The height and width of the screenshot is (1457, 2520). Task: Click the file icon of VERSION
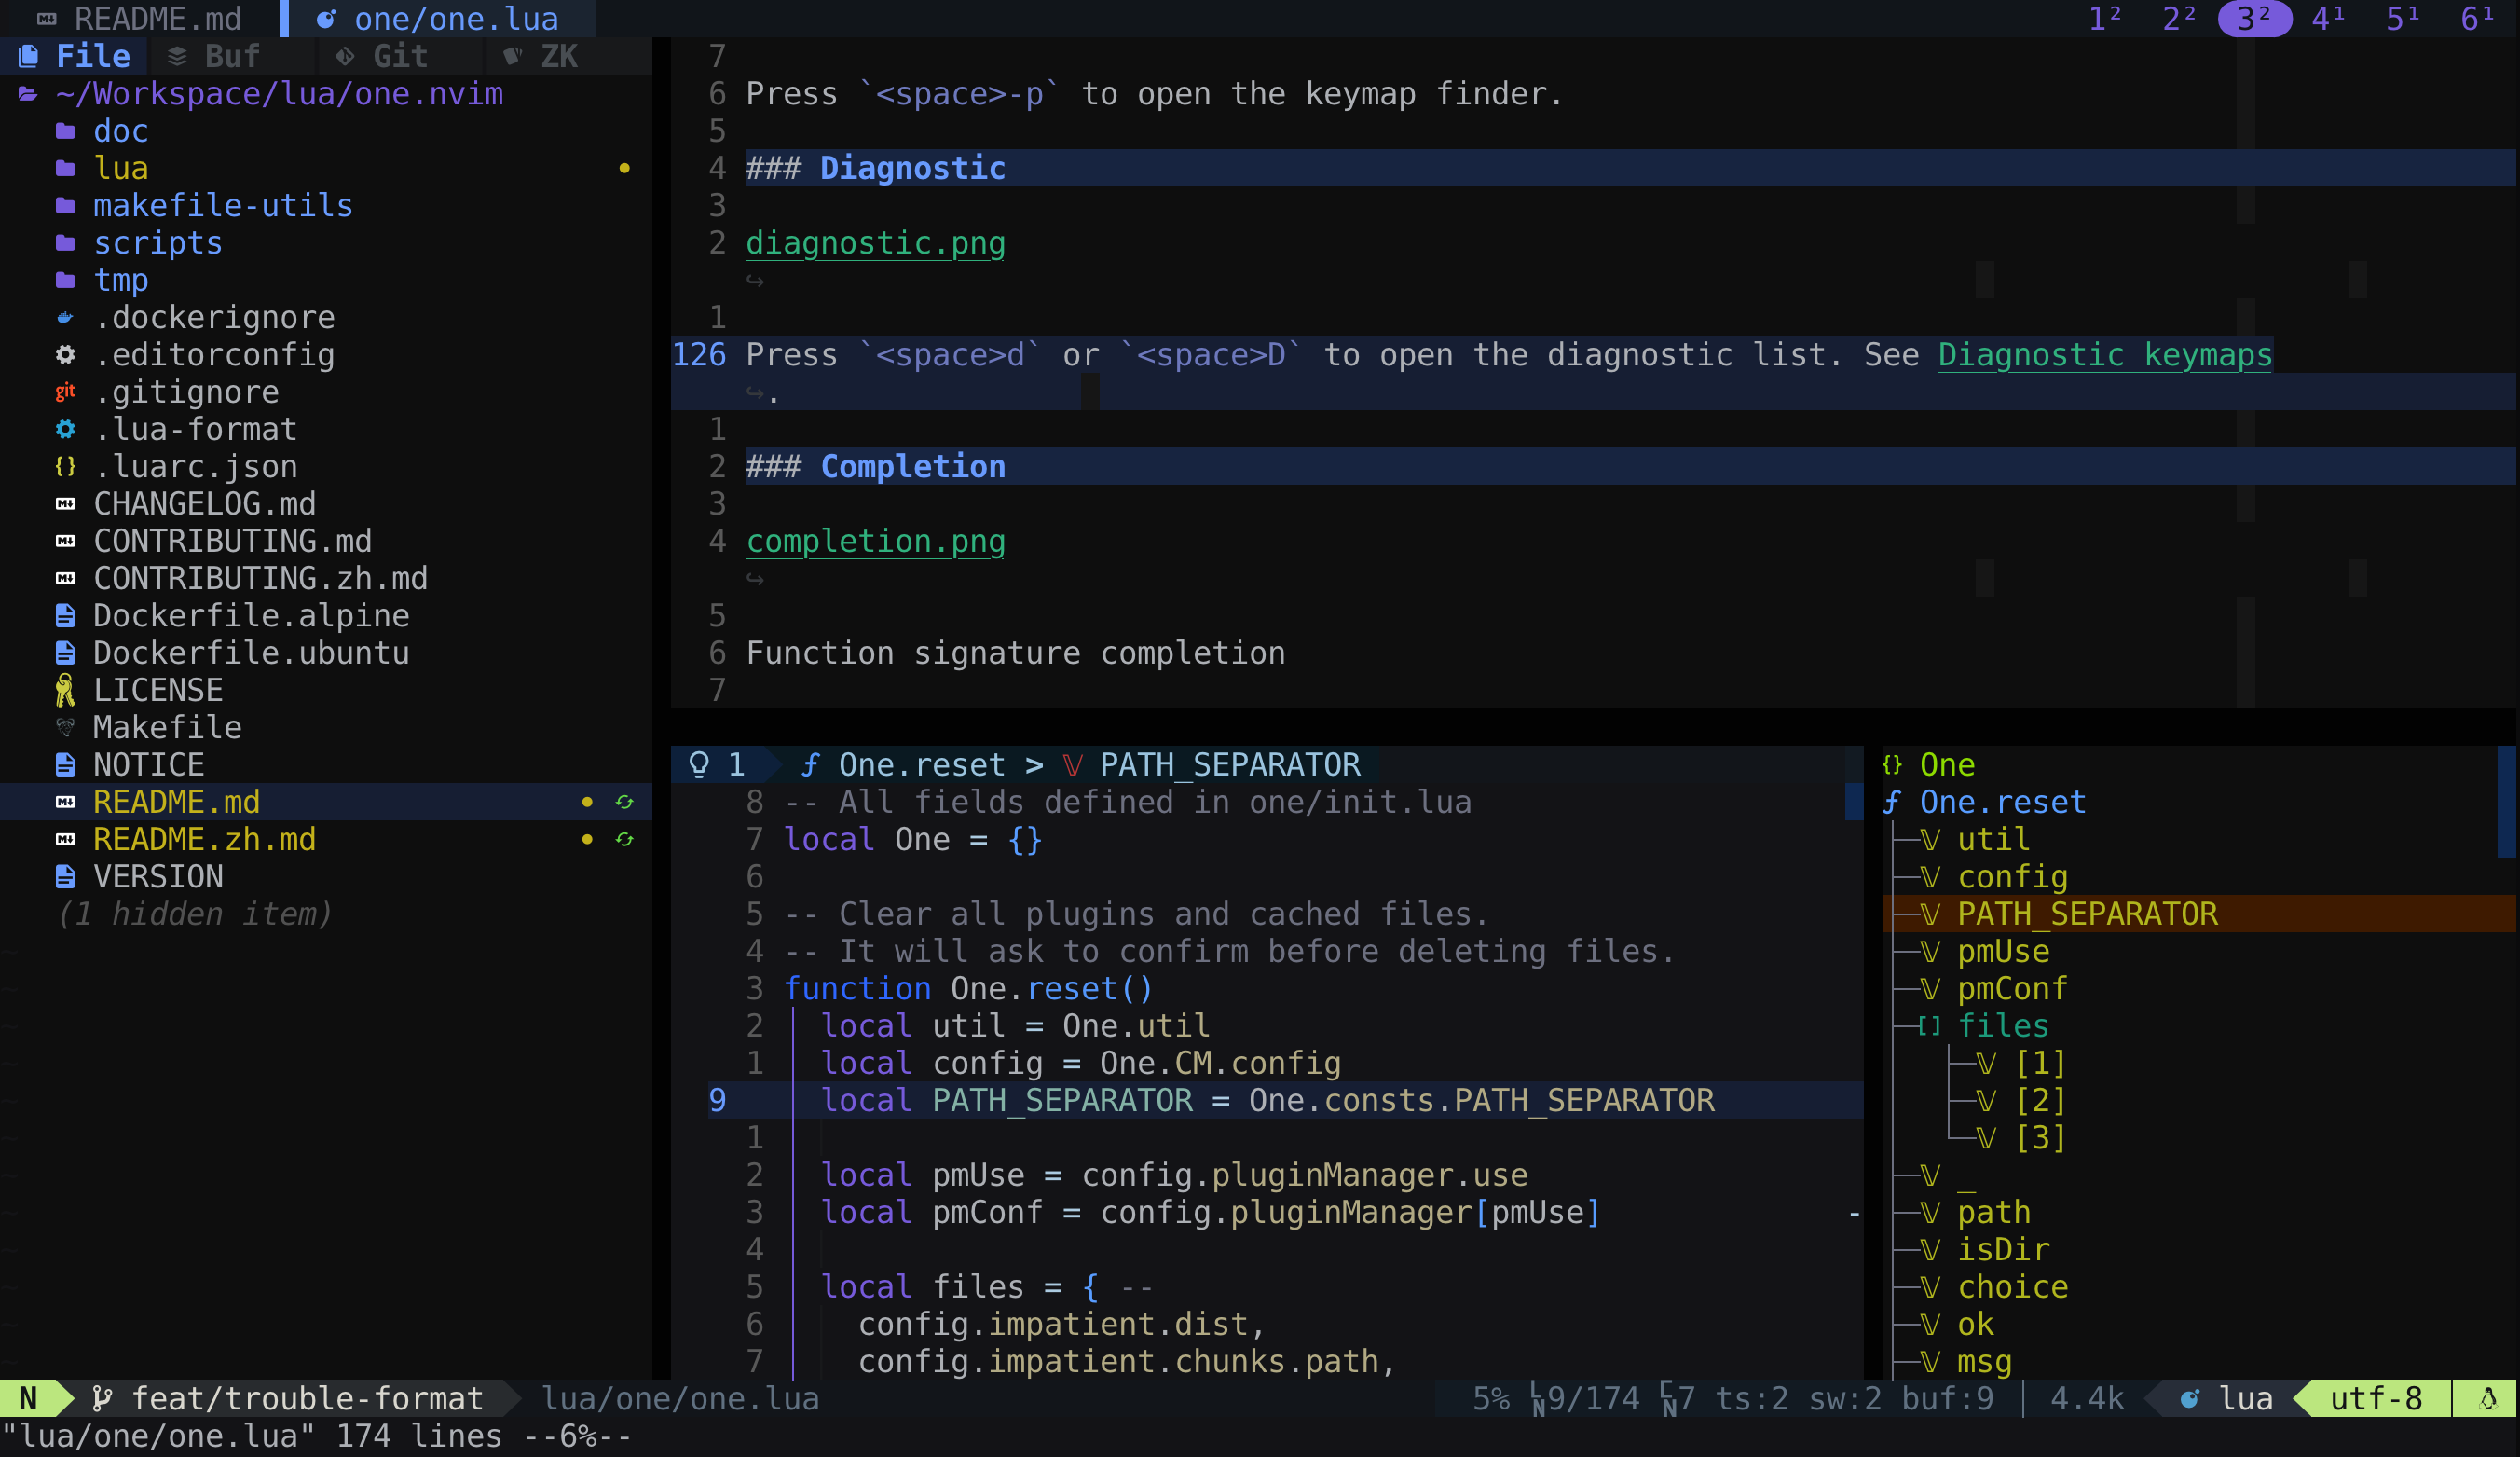(x=65, y=877)
